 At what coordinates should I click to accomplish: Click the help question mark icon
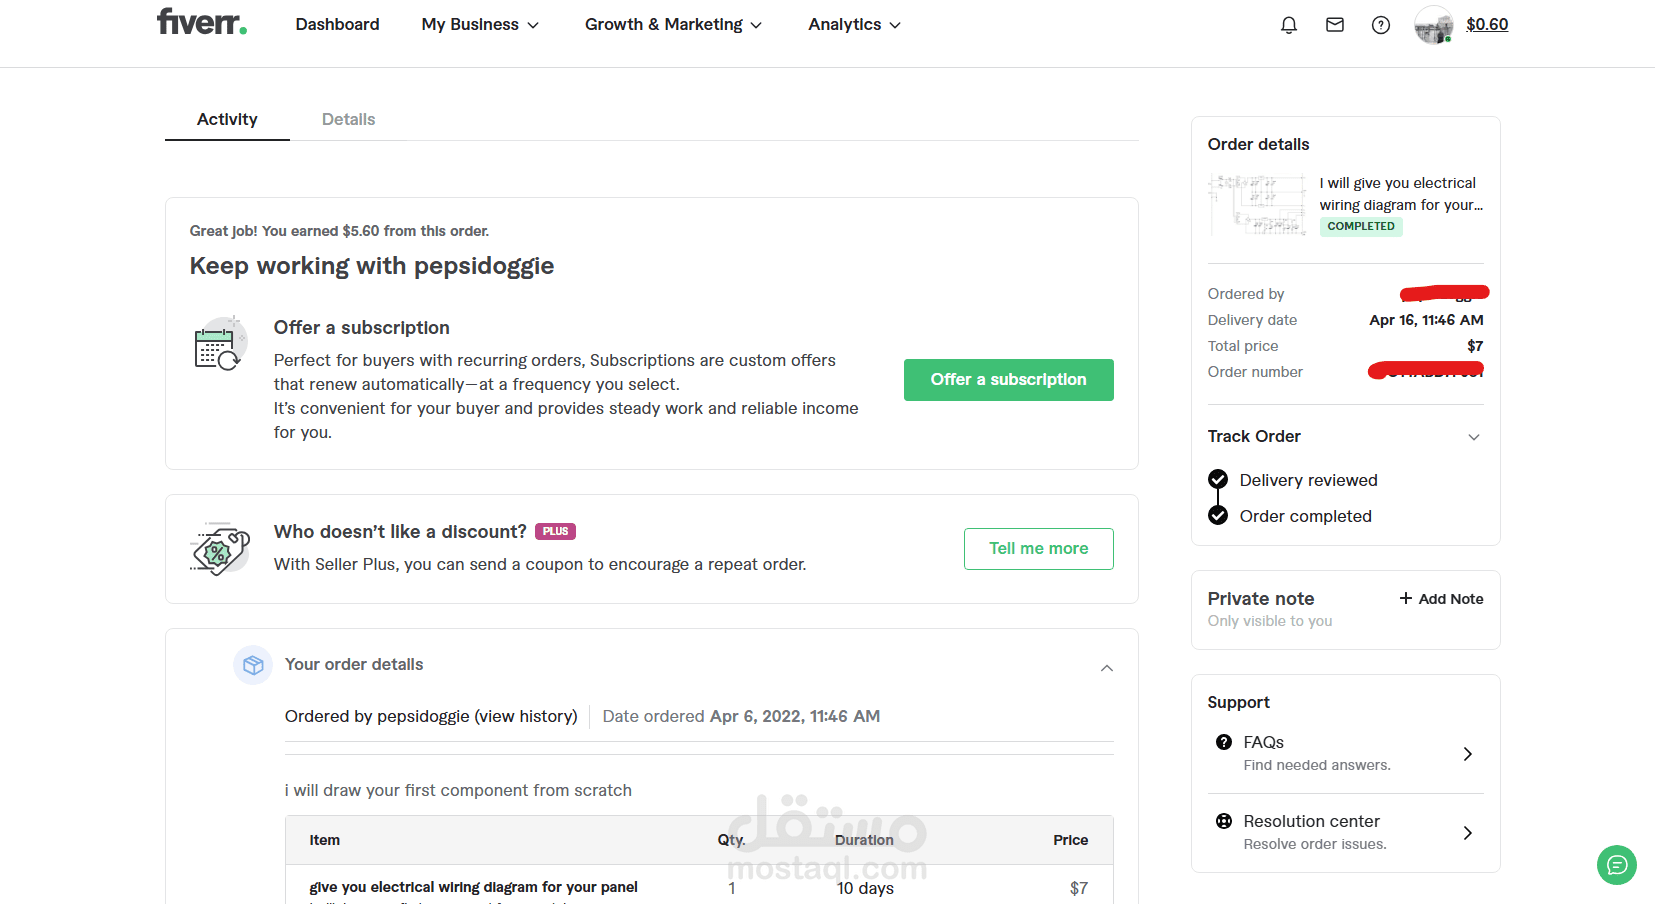(1381, 25)
